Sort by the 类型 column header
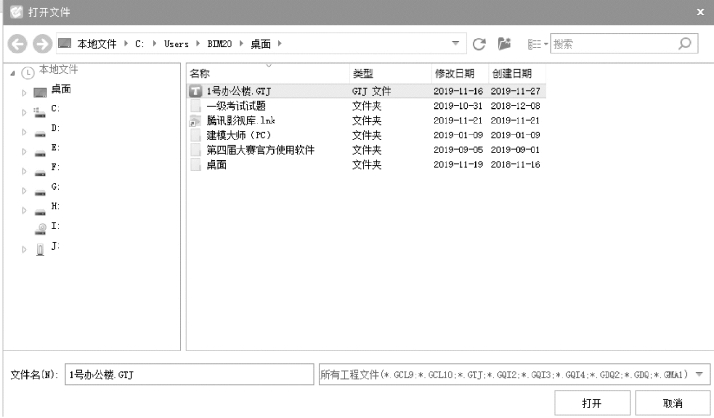Screen dimensions: 714x418 [x=391, y=73]
